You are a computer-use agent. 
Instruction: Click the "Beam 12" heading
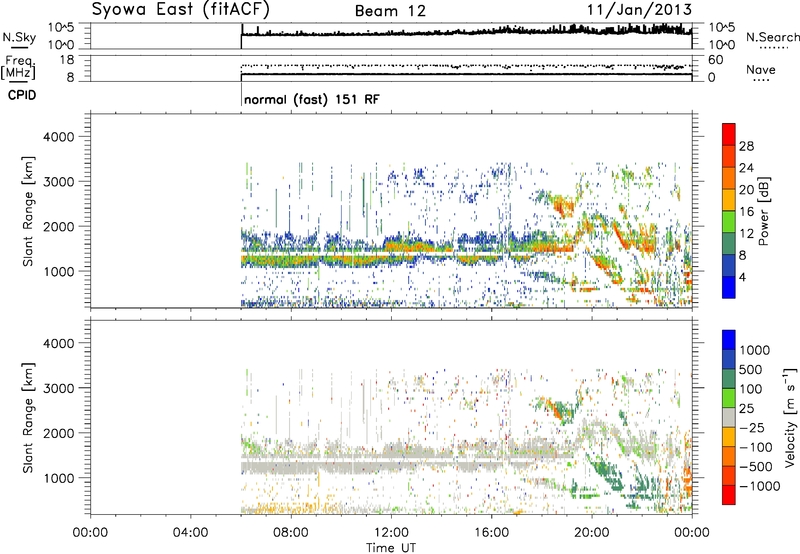(390, 11)
